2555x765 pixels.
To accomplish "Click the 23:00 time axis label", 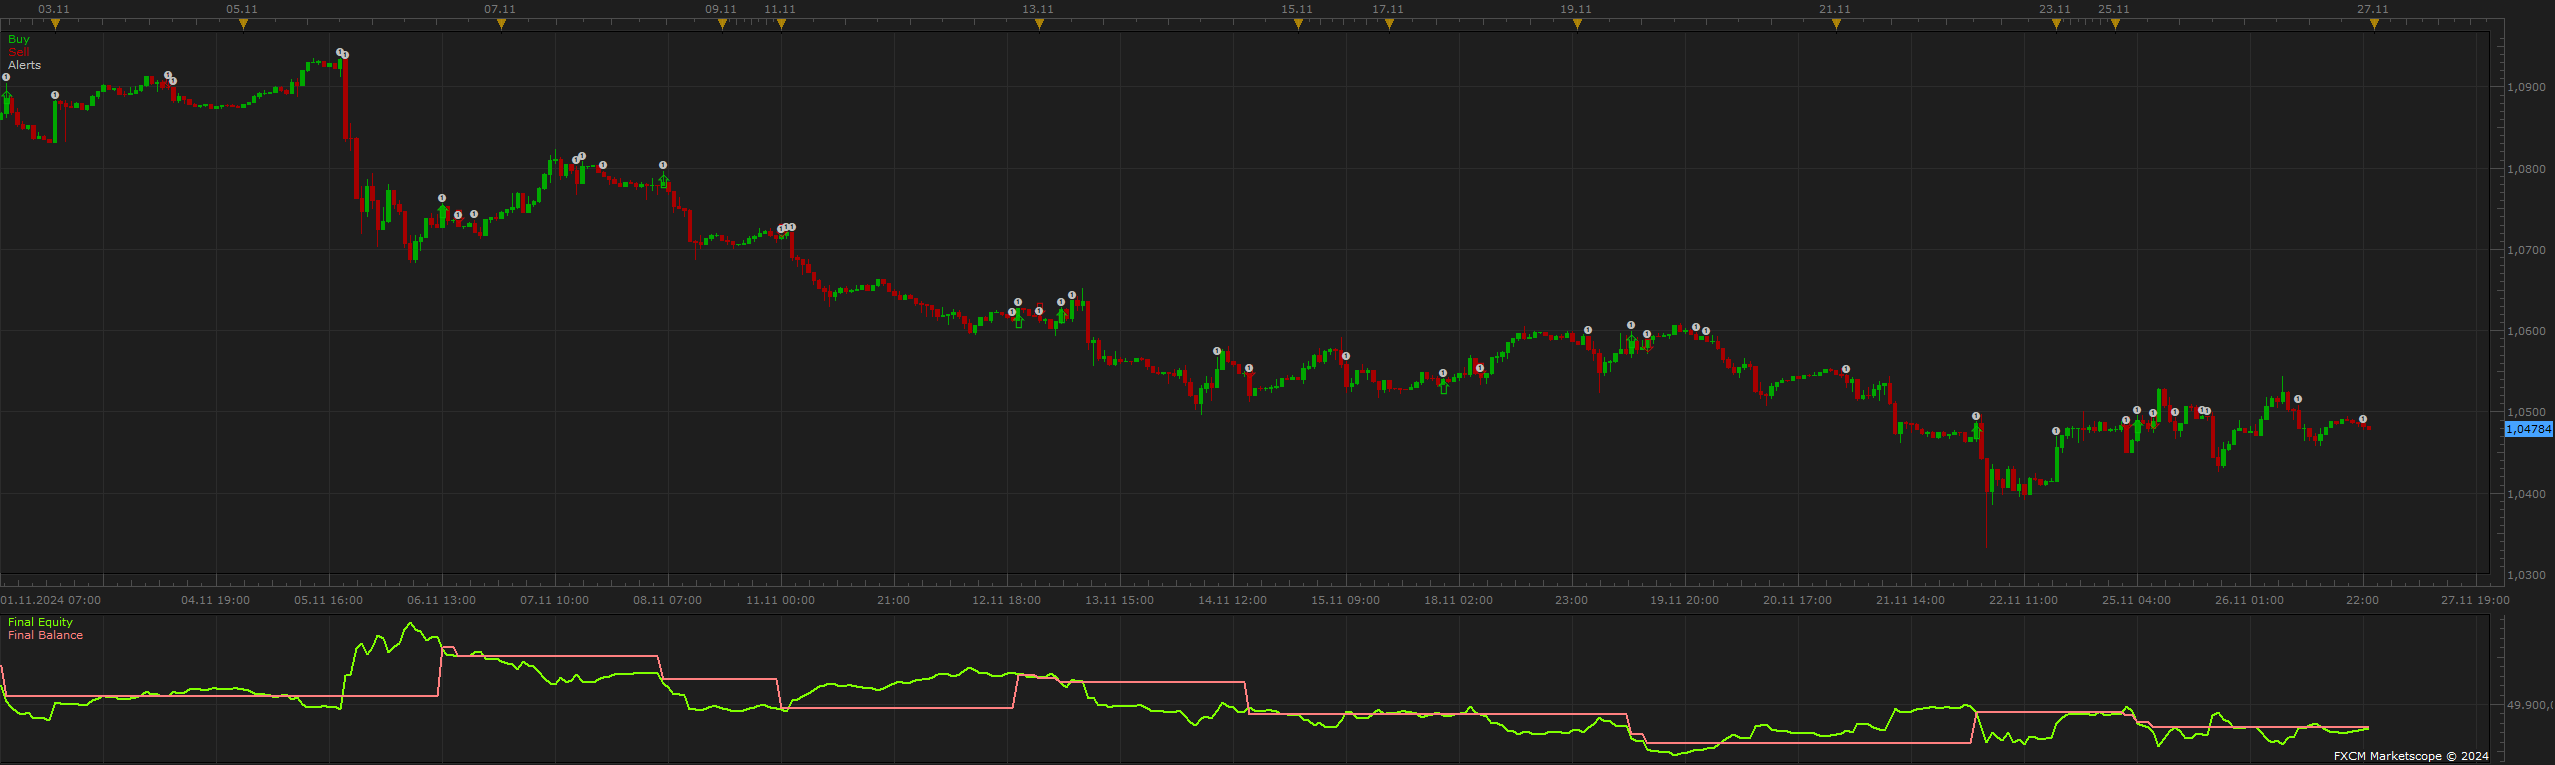I will pyautogui.click(x=1571, y=600).
